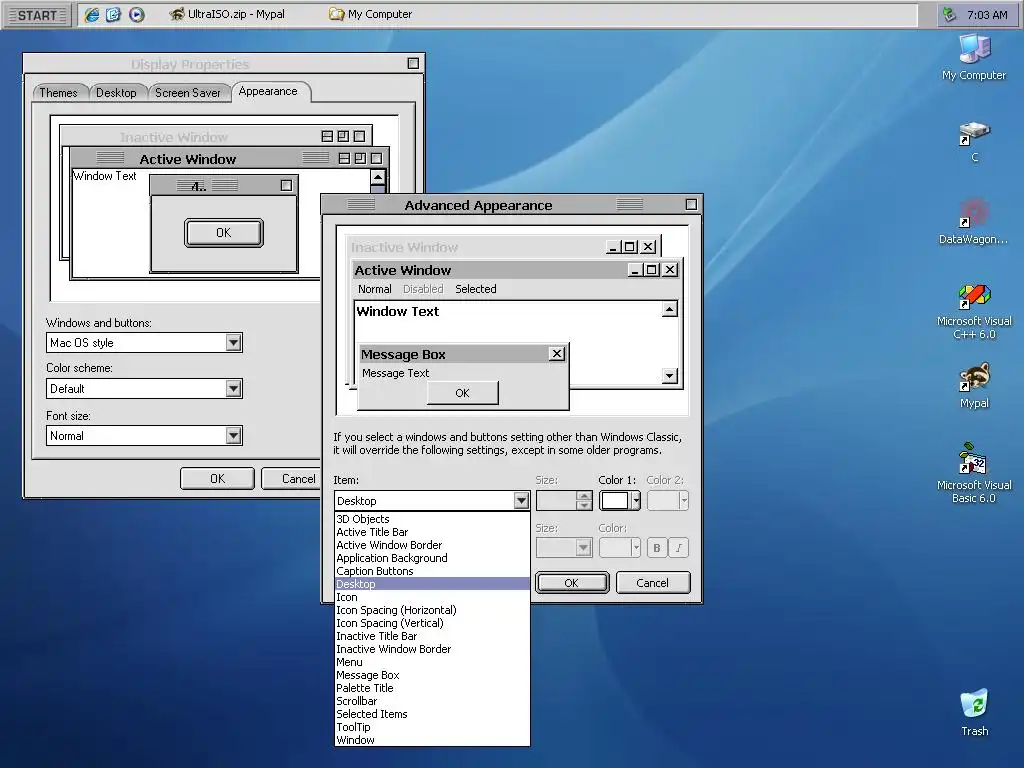The image size is (1024, 768).
Task: Choose Icon Spacing (Vertical) from list
Action: click(432, 623)
